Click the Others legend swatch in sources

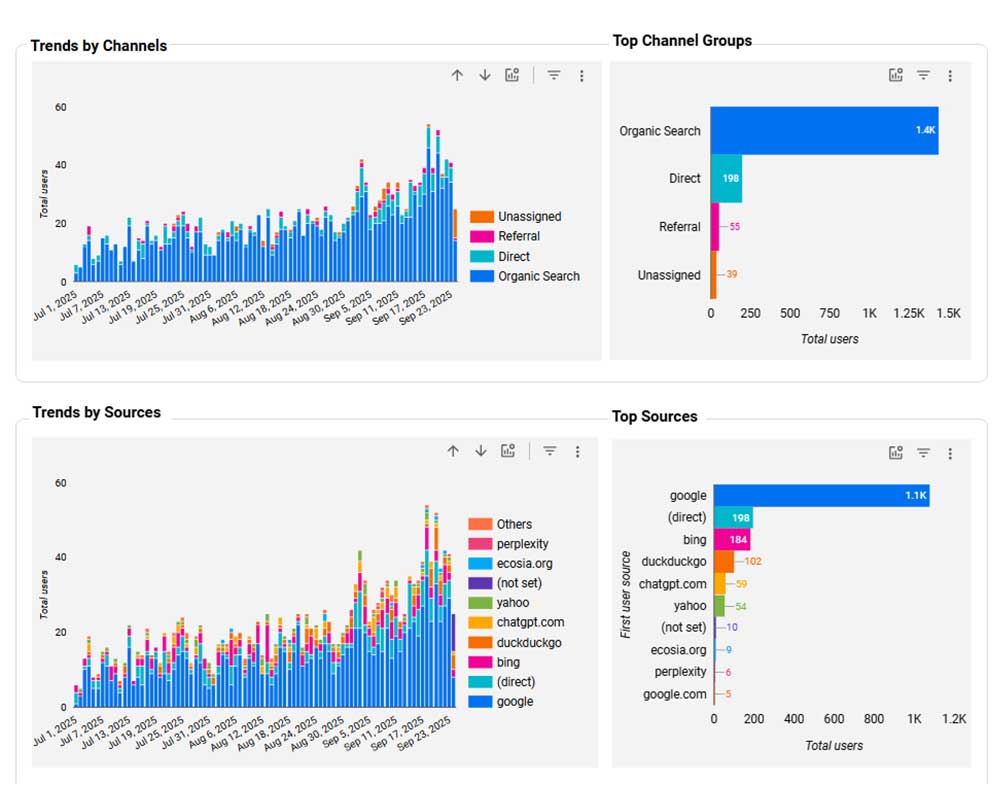point(480,524)
